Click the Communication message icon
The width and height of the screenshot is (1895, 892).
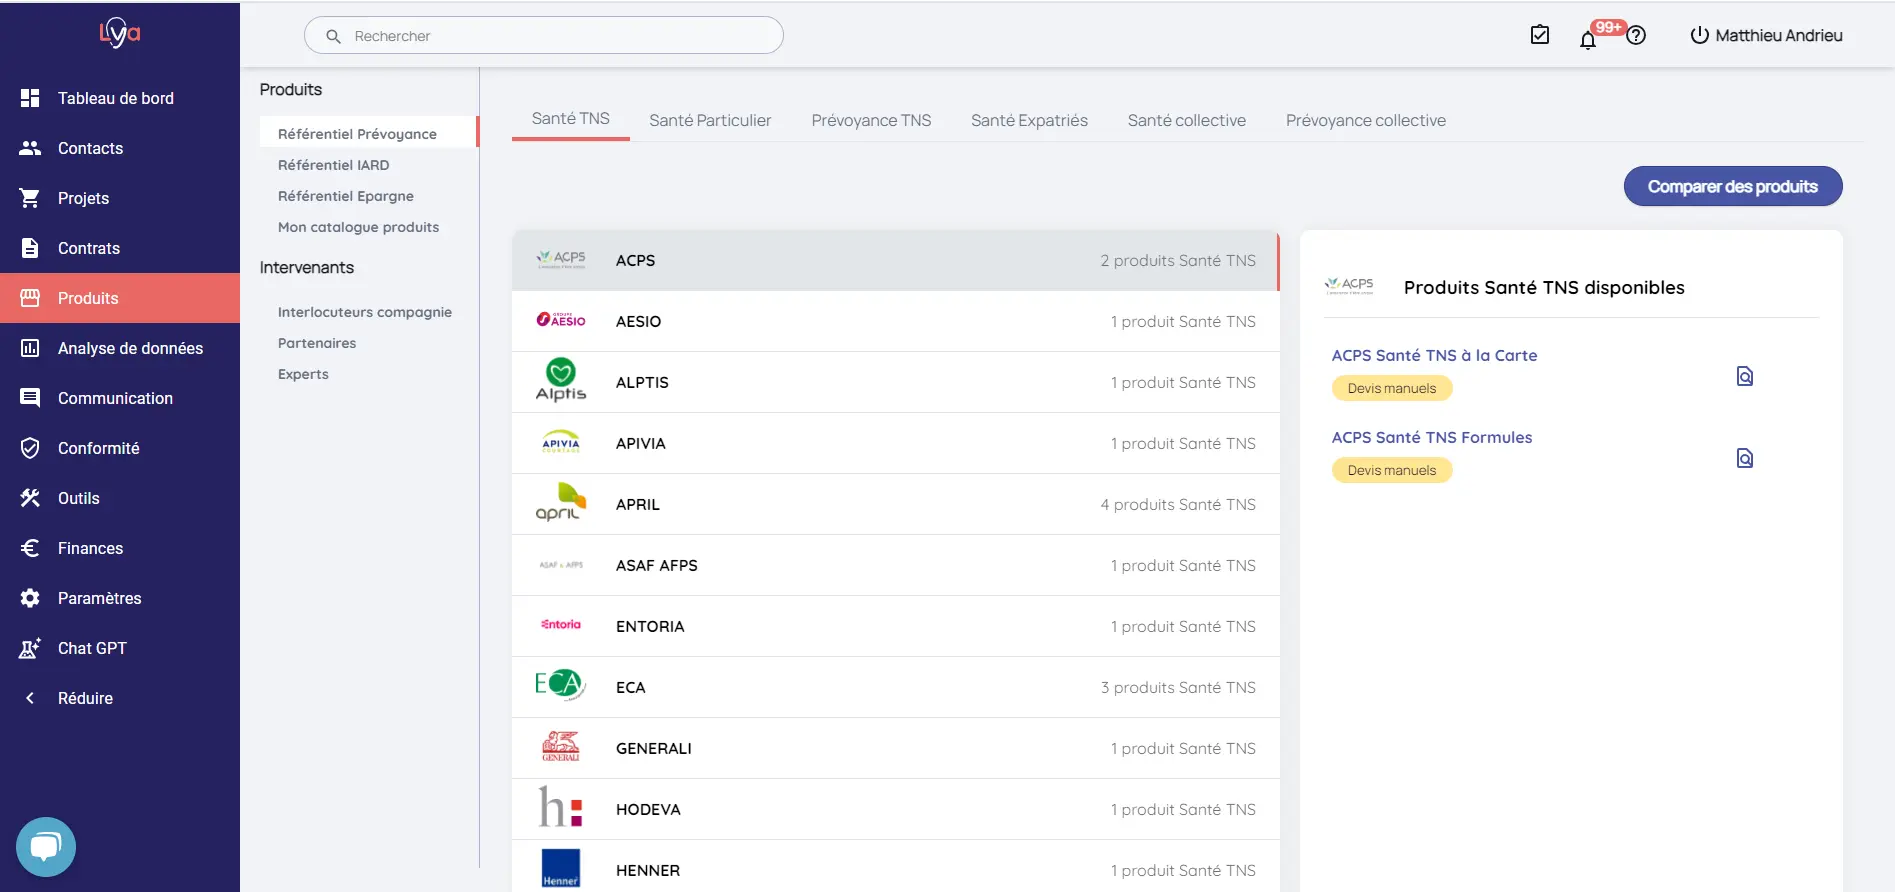click(30, 398)
